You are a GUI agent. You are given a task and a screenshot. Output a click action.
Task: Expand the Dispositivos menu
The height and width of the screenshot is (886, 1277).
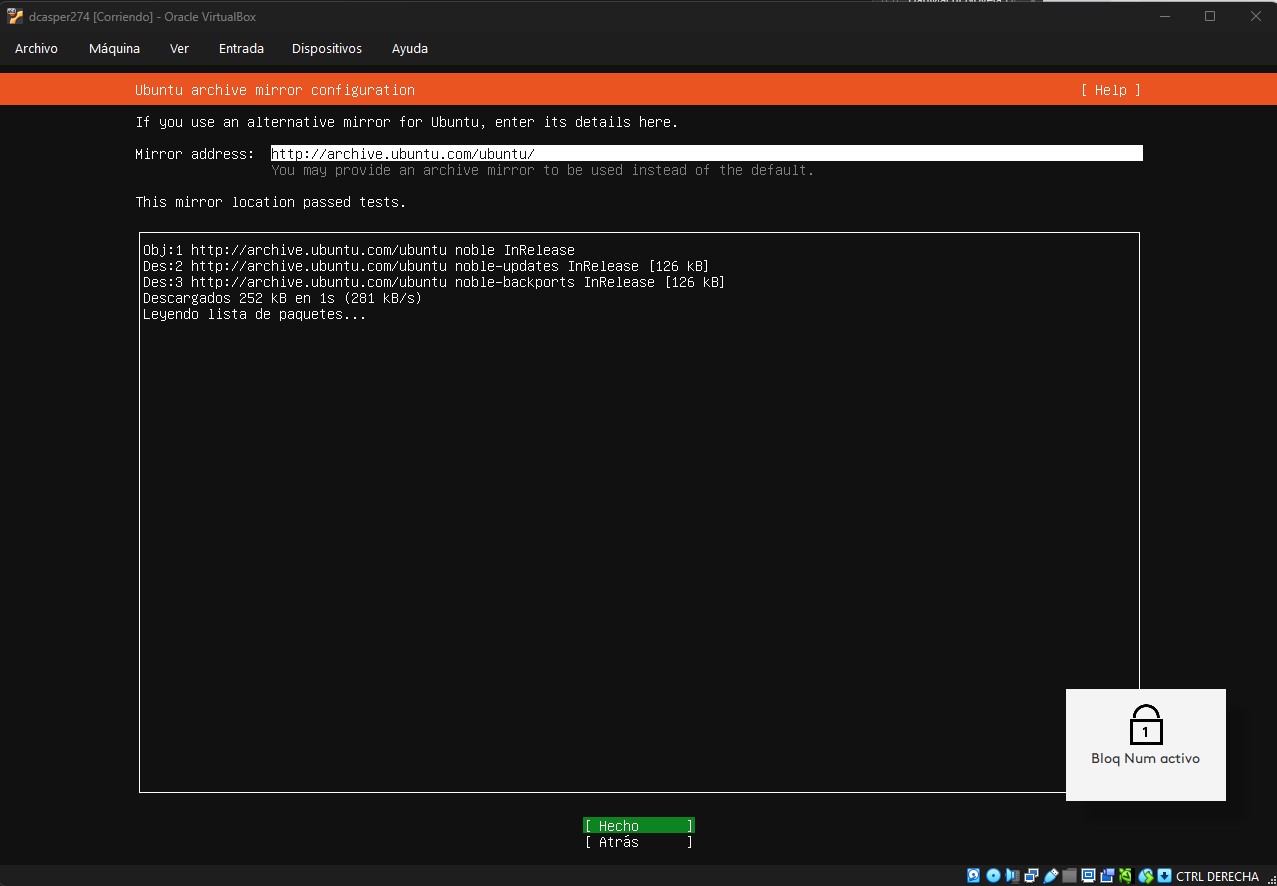(327, 48)
